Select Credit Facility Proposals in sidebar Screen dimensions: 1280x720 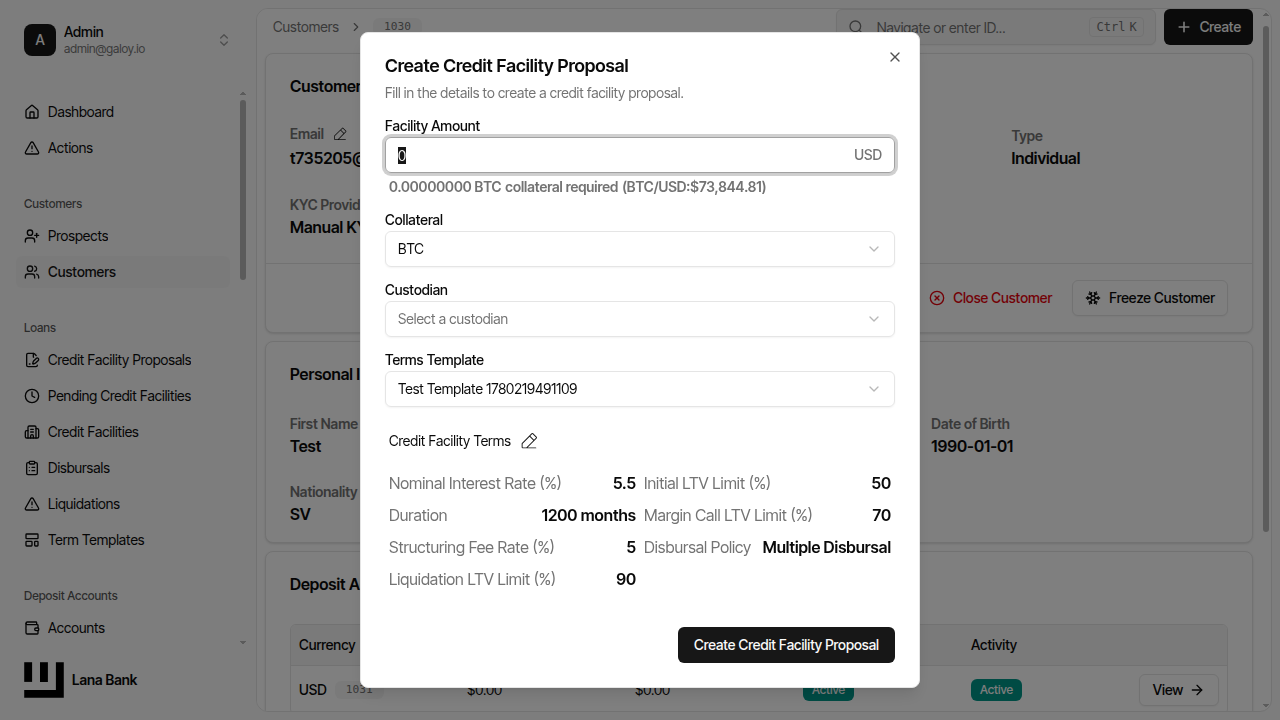pyautogui.click(x=123, y=360)
